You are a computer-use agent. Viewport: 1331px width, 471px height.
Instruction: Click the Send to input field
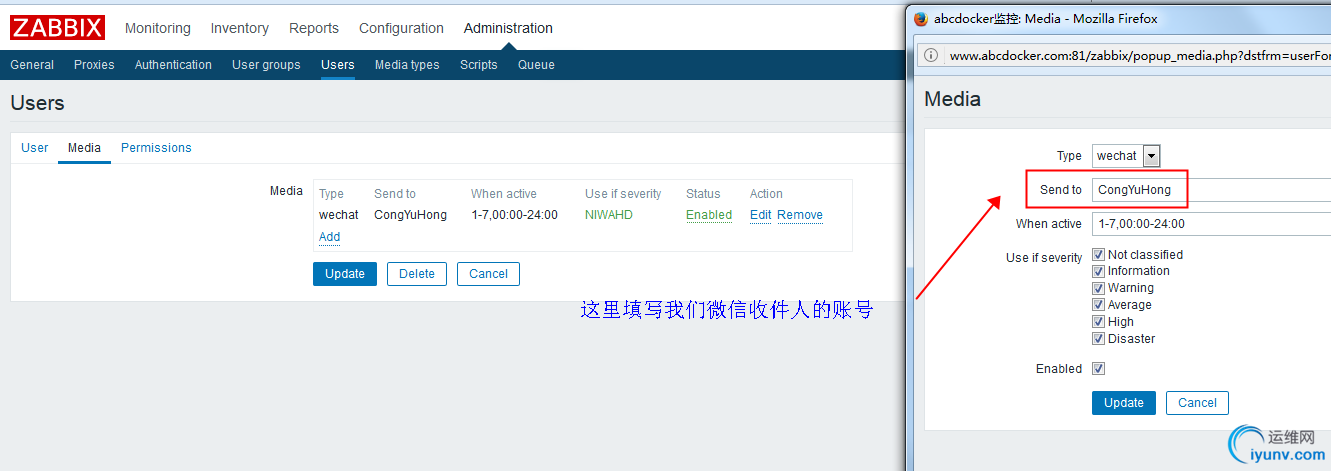(1211, 190)
